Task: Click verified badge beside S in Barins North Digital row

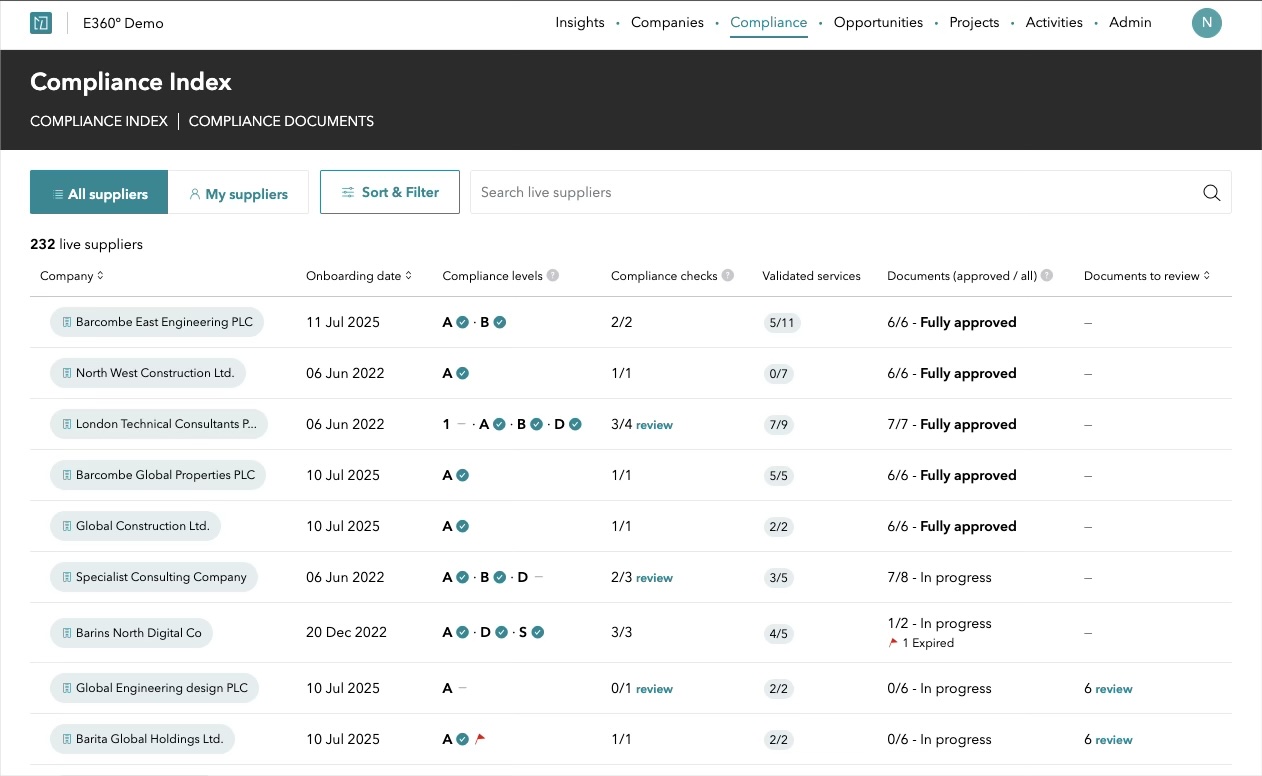Action: (538, 632)
